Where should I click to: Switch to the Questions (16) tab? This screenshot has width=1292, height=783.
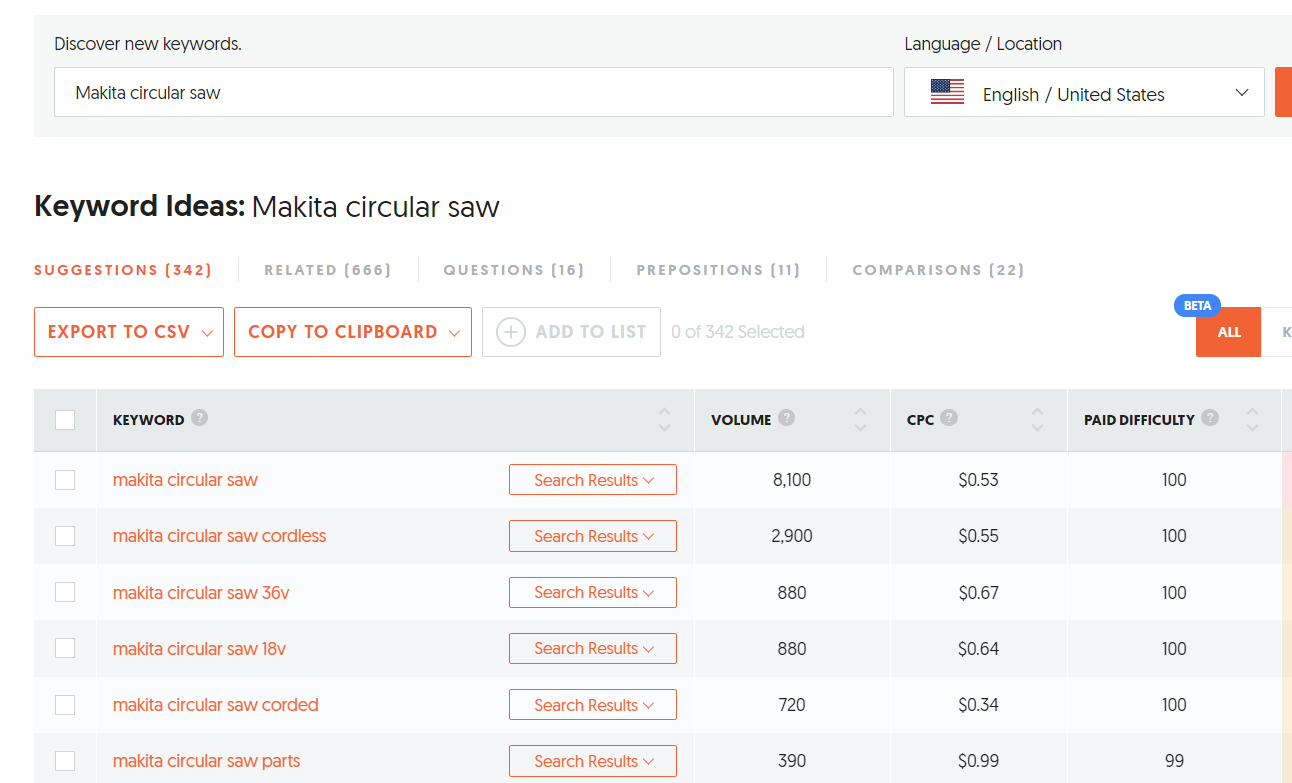514,270
